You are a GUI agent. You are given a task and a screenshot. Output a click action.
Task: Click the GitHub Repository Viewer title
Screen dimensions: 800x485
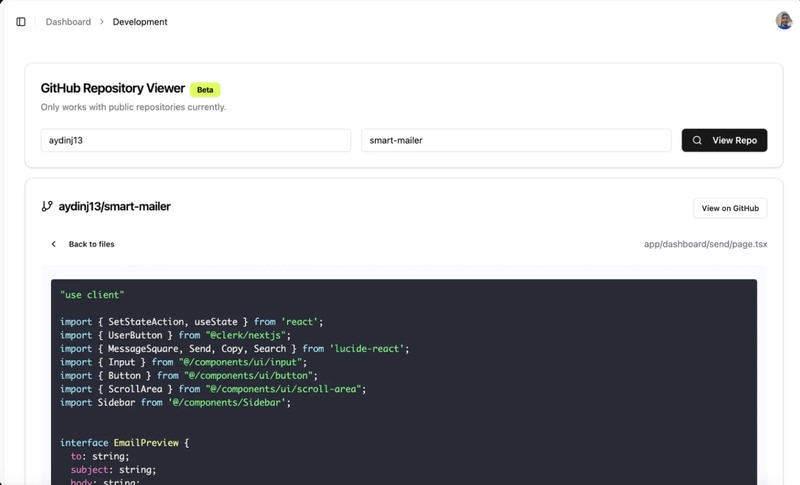point(112,89)
